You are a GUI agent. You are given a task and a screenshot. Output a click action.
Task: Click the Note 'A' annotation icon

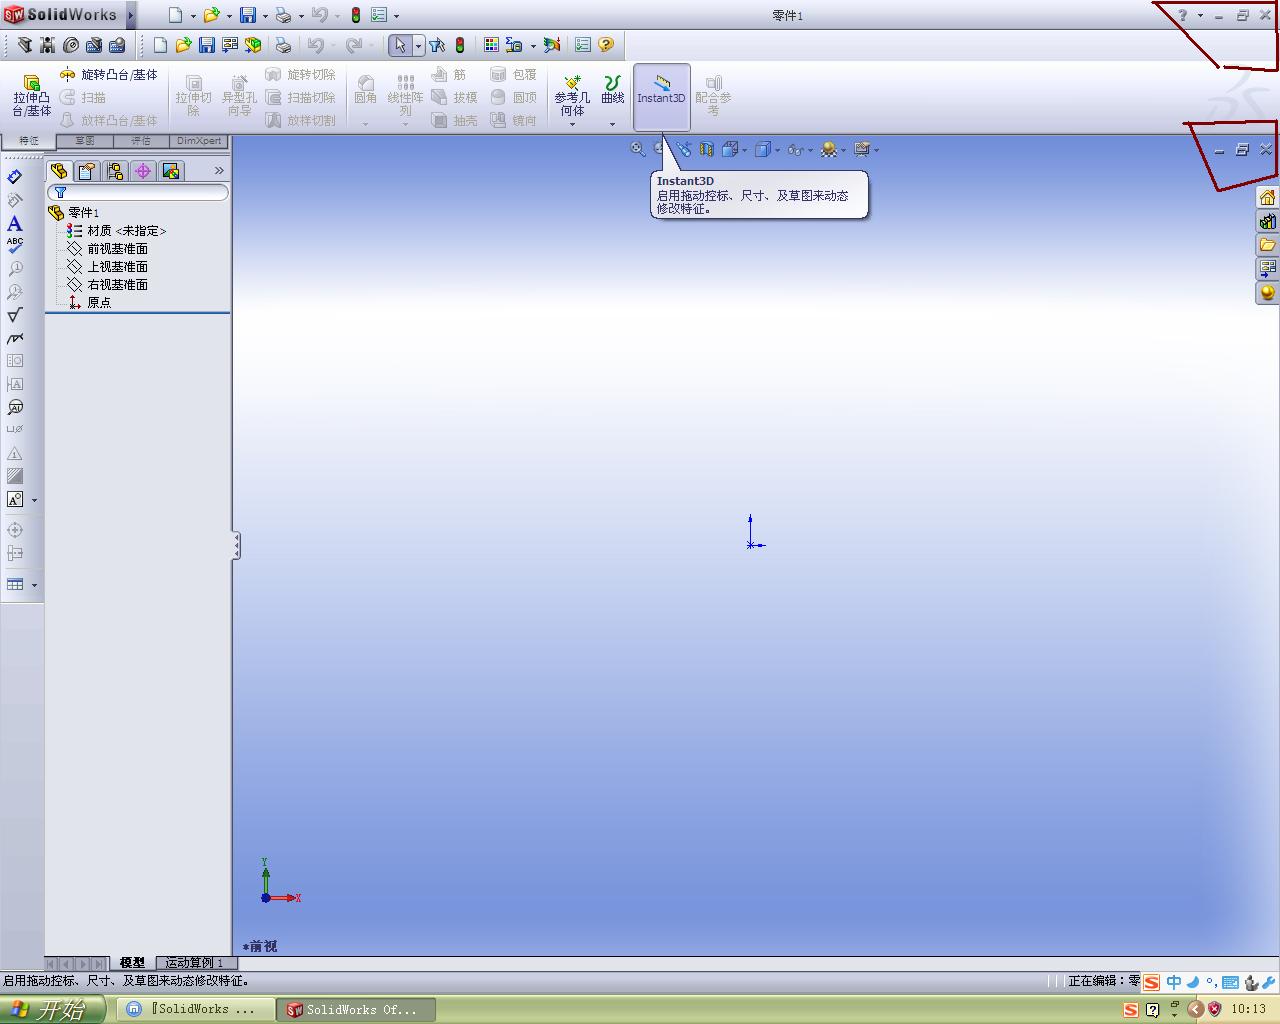(15, 223)
